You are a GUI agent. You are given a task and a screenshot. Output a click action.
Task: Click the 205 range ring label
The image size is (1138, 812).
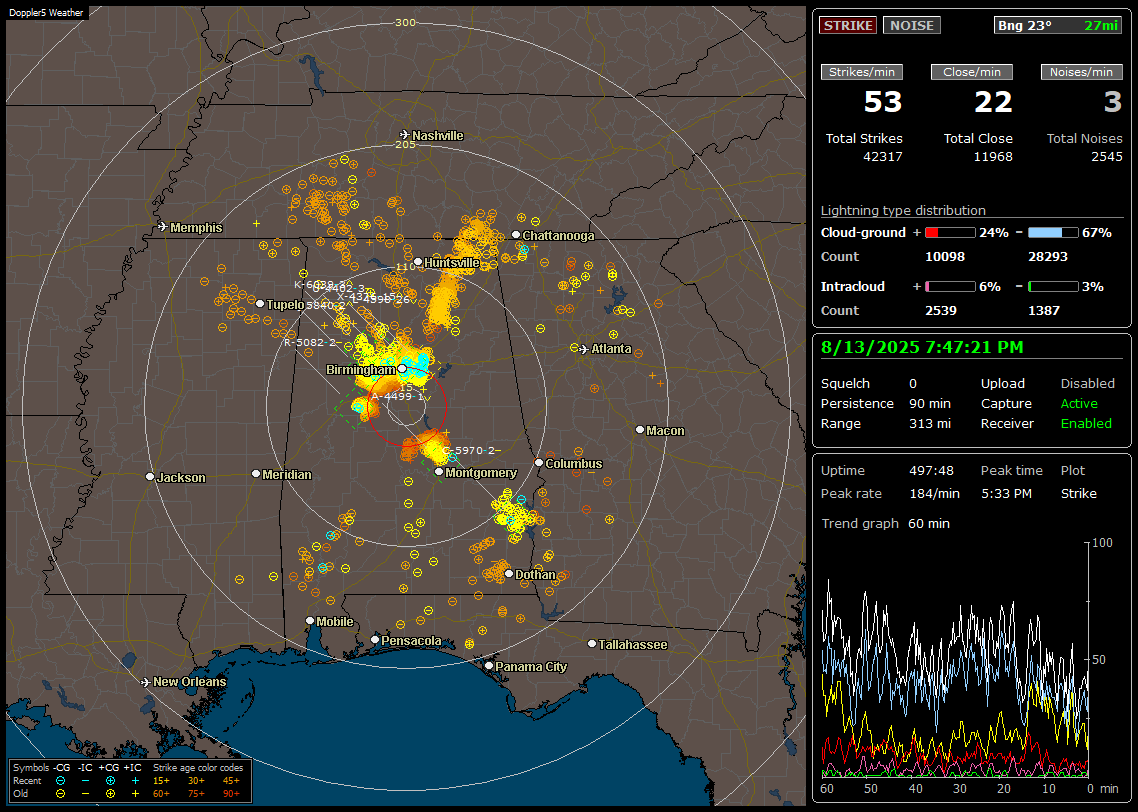[x=405, y=144]
